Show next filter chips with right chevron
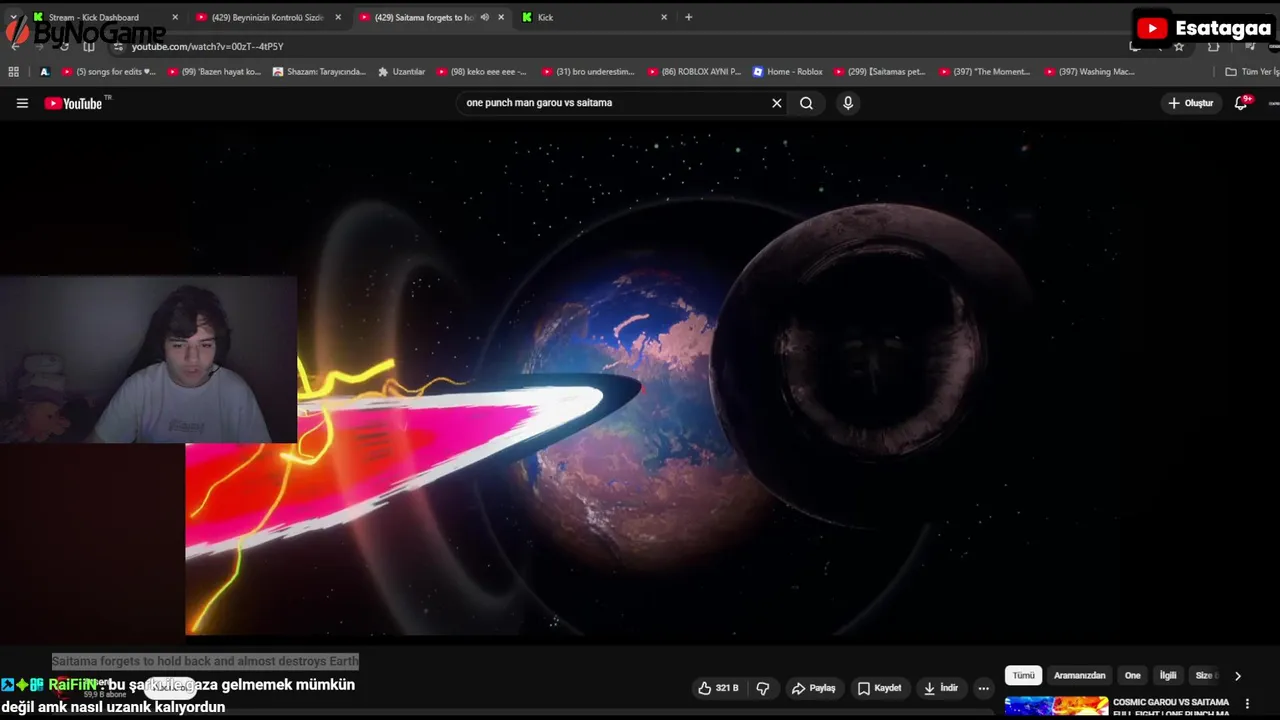This screenshot has height=720, width=1280. (1237, 676)
